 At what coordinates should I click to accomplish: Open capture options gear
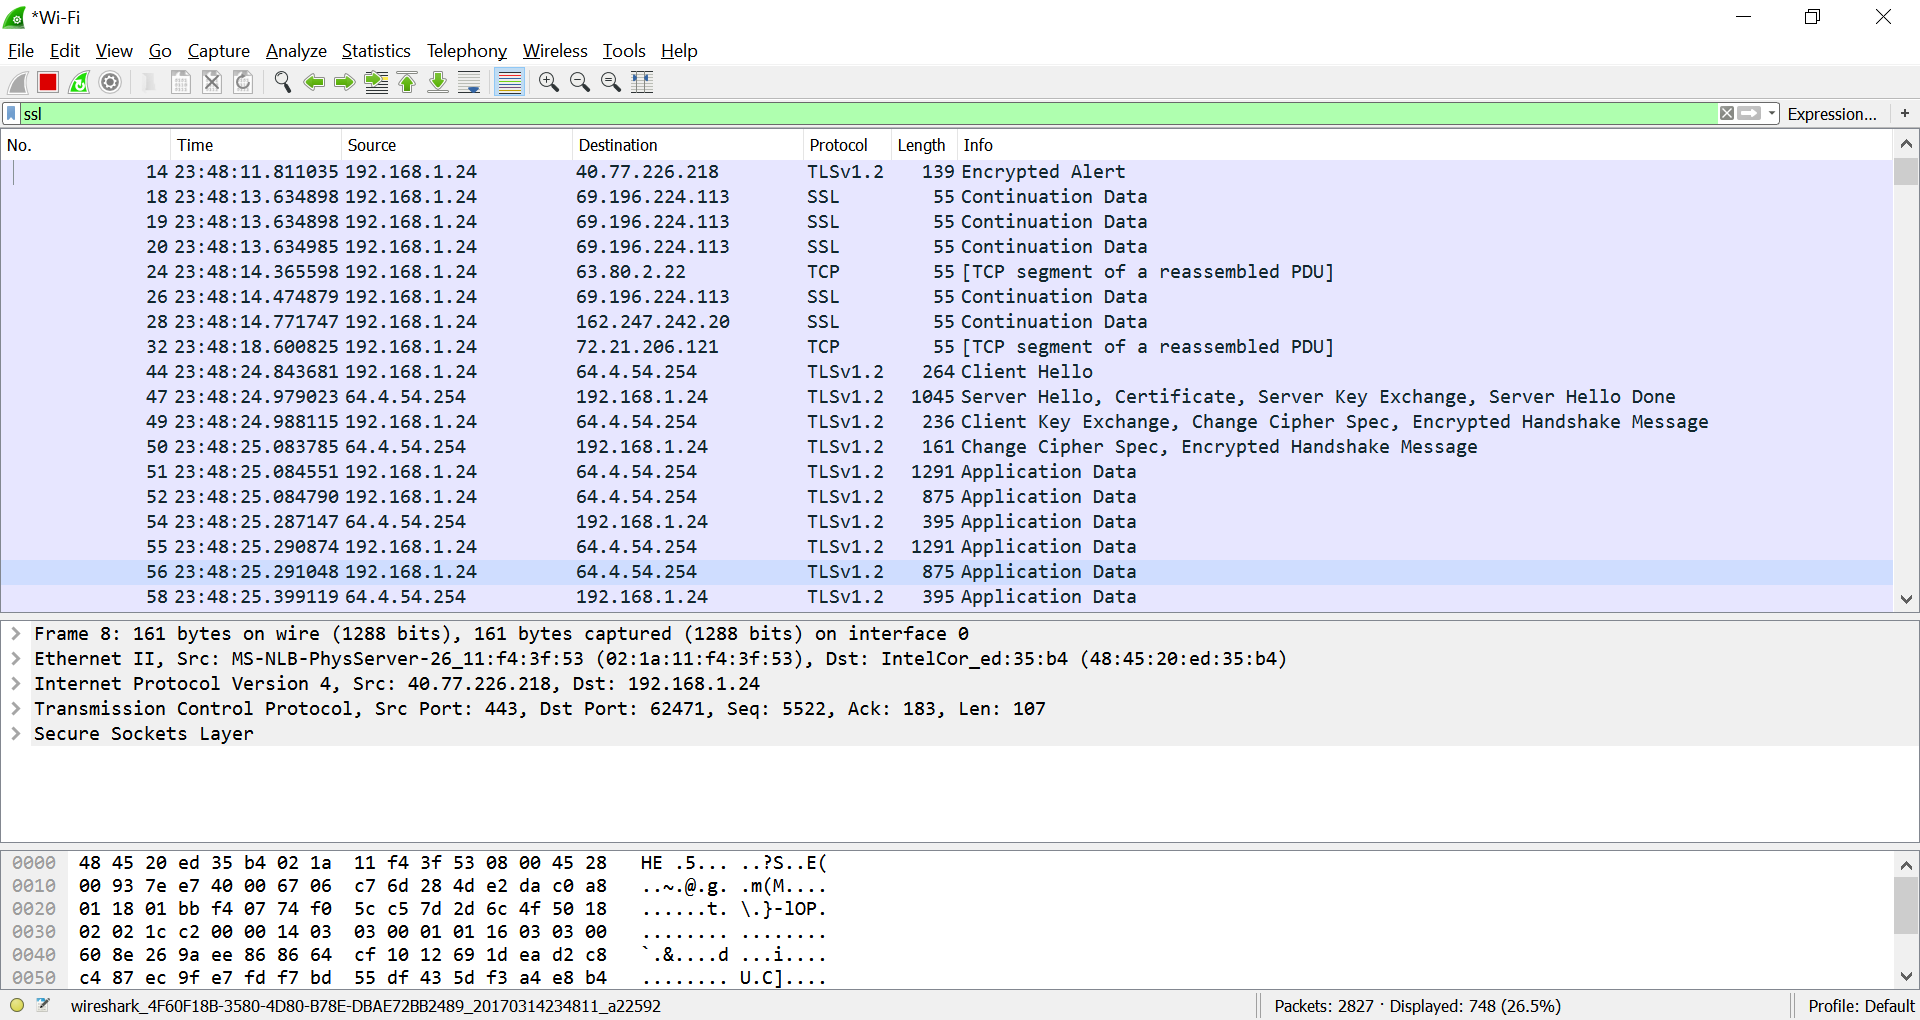(111, 82)
